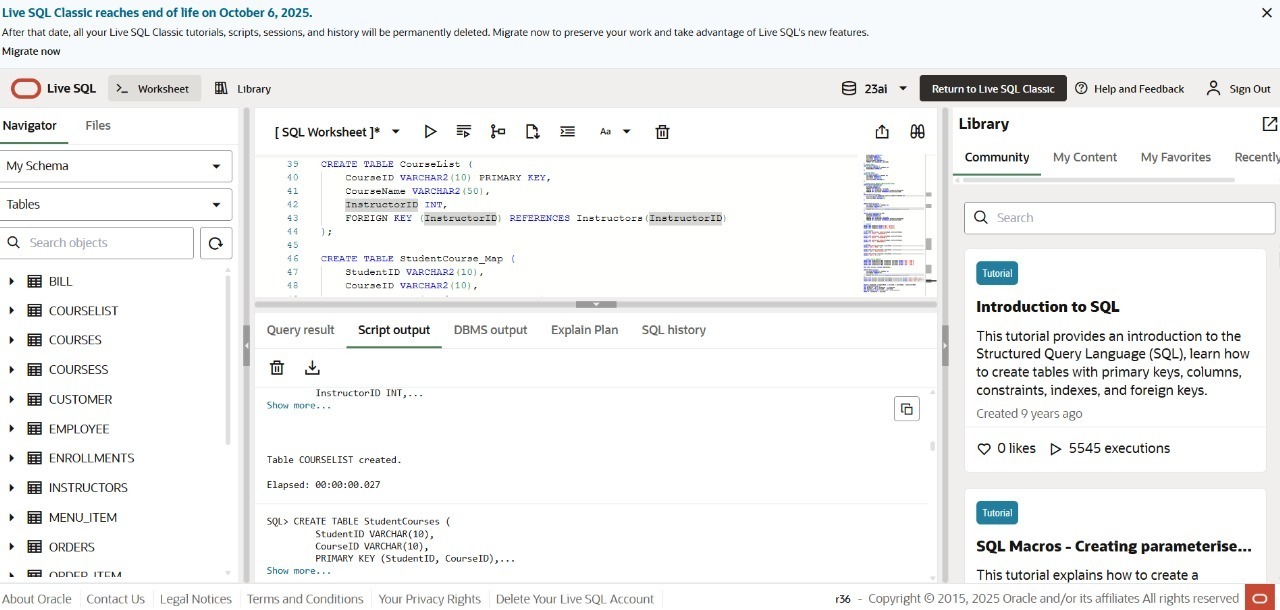
Task: Refresh the Navigator object list
Action: (216, 243)
